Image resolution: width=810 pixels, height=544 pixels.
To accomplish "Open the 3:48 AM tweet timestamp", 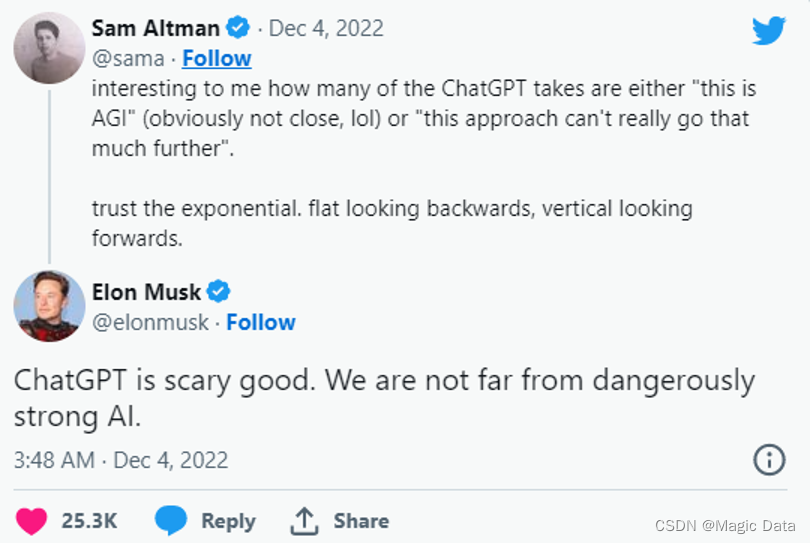I will pos(121,460).
